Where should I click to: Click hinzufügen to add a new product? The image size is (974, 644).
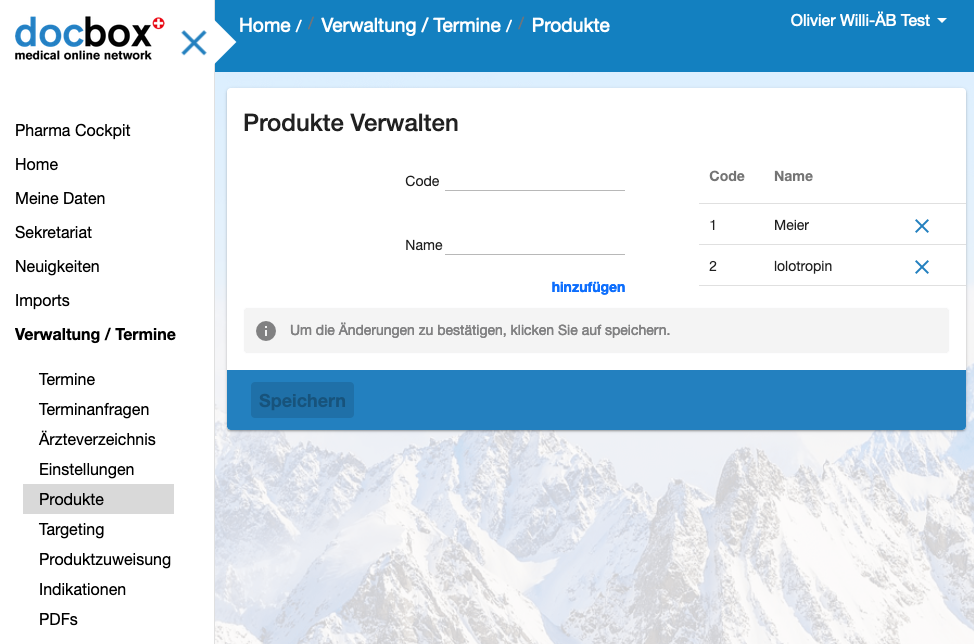(588, 287)
